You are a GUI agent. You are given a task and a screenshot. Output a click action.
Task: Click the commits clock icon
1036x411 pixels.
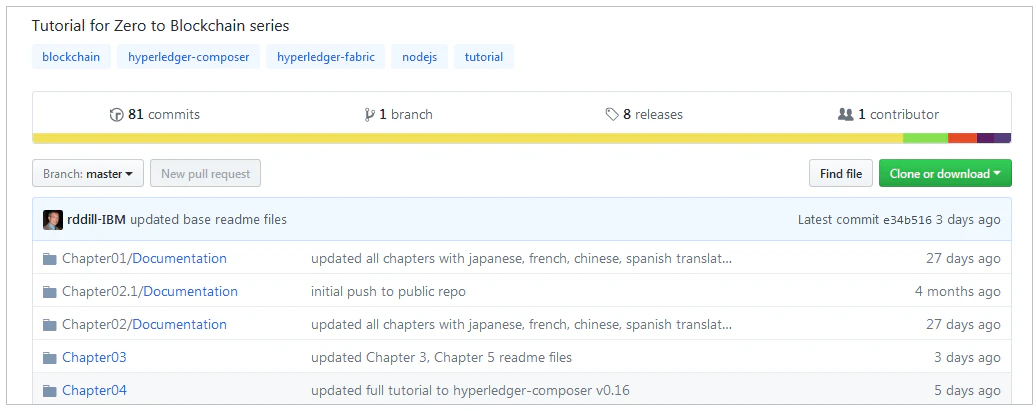point(116,115)
